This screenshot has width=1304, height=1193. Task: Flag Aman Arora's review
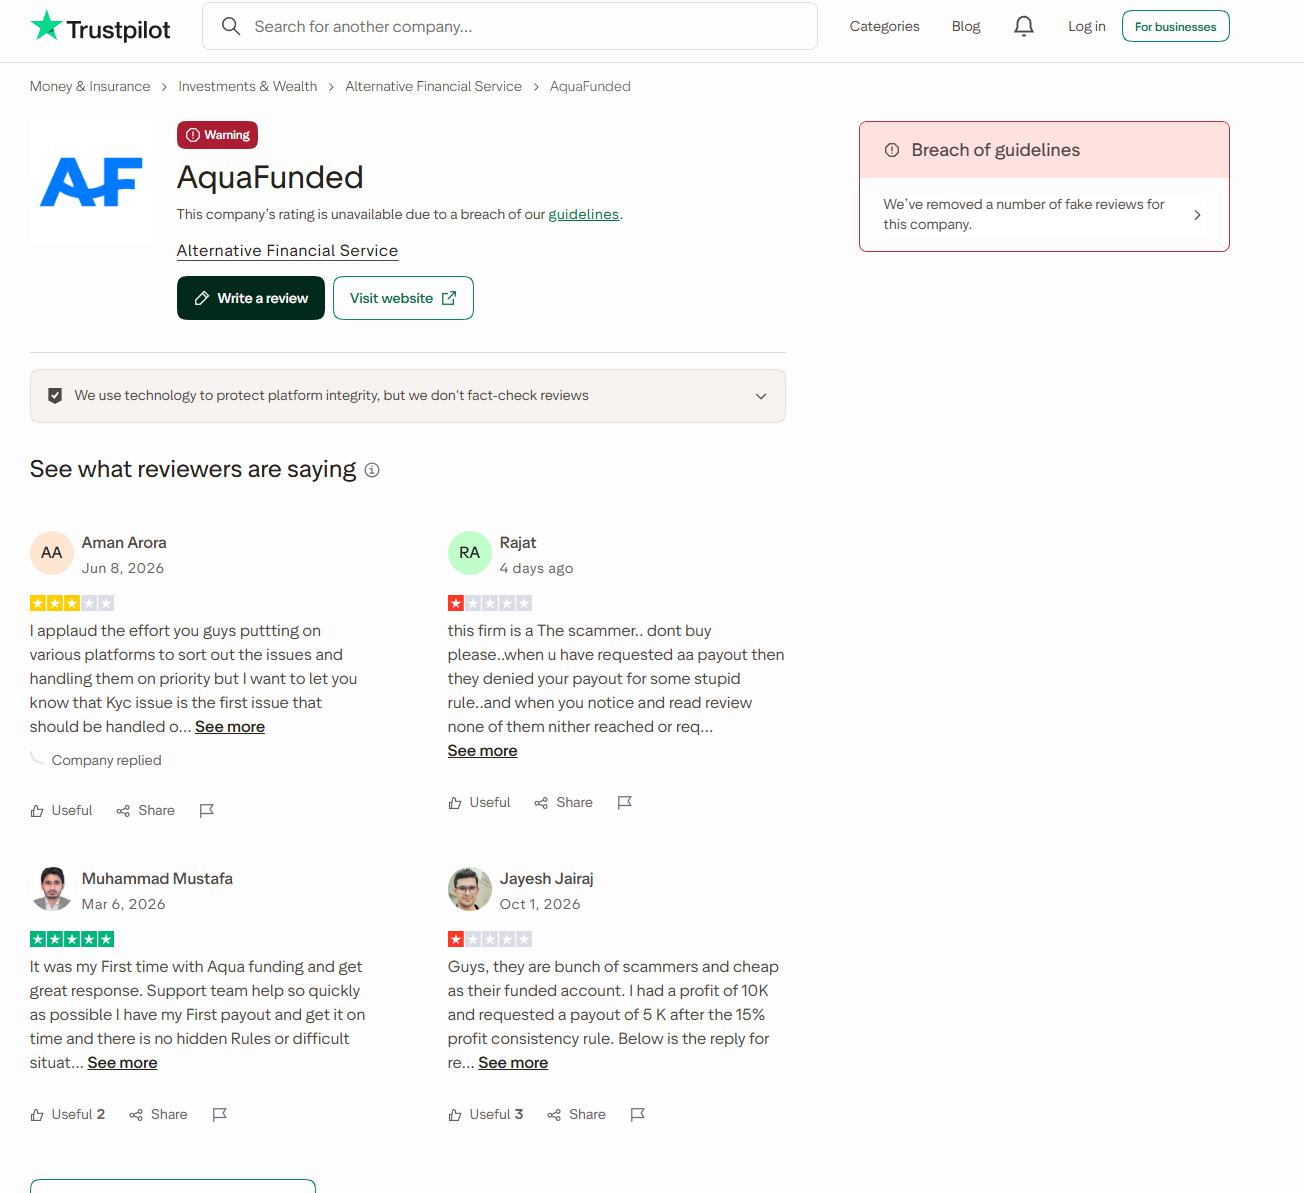pos(207,810)
